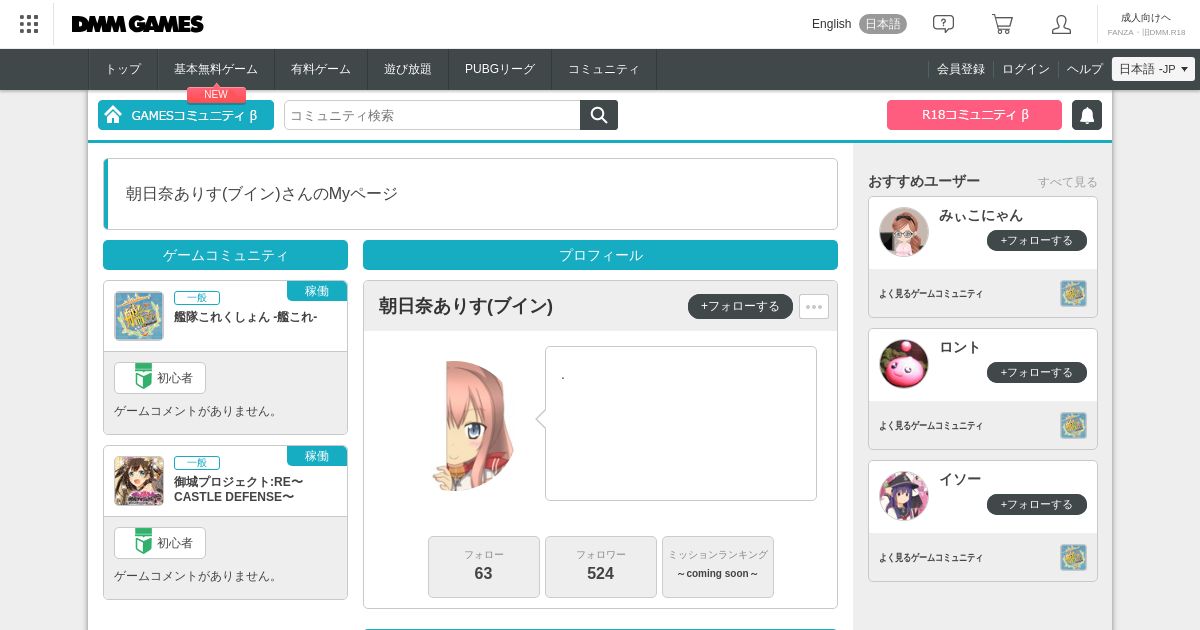Open the PUBGリーグ menu item
The width and height of the screenshot is (1200, 630).
(500, 69)
